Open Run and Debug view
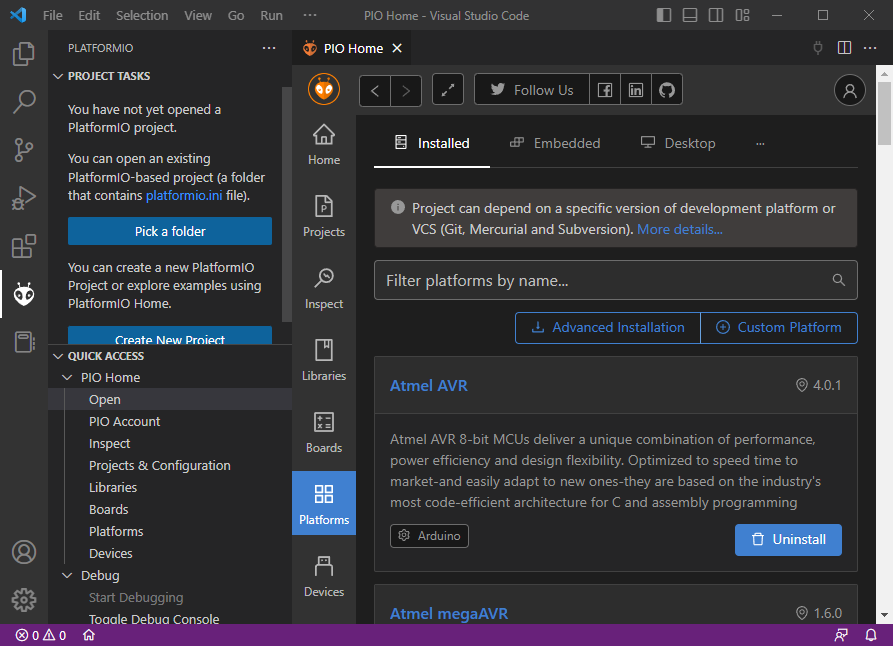 pyautogui.click(x=23, y=198)
